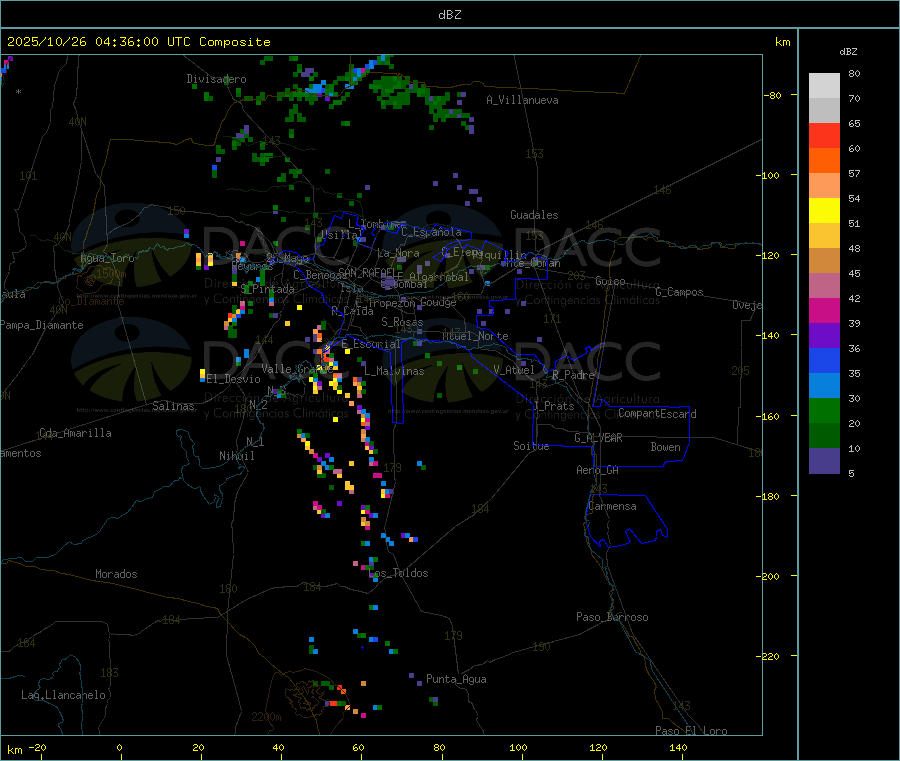This screenshot has width=900, height=761.
Task: Click the 2200m elevation label near the volcano
Action: (x=266, y=717)
